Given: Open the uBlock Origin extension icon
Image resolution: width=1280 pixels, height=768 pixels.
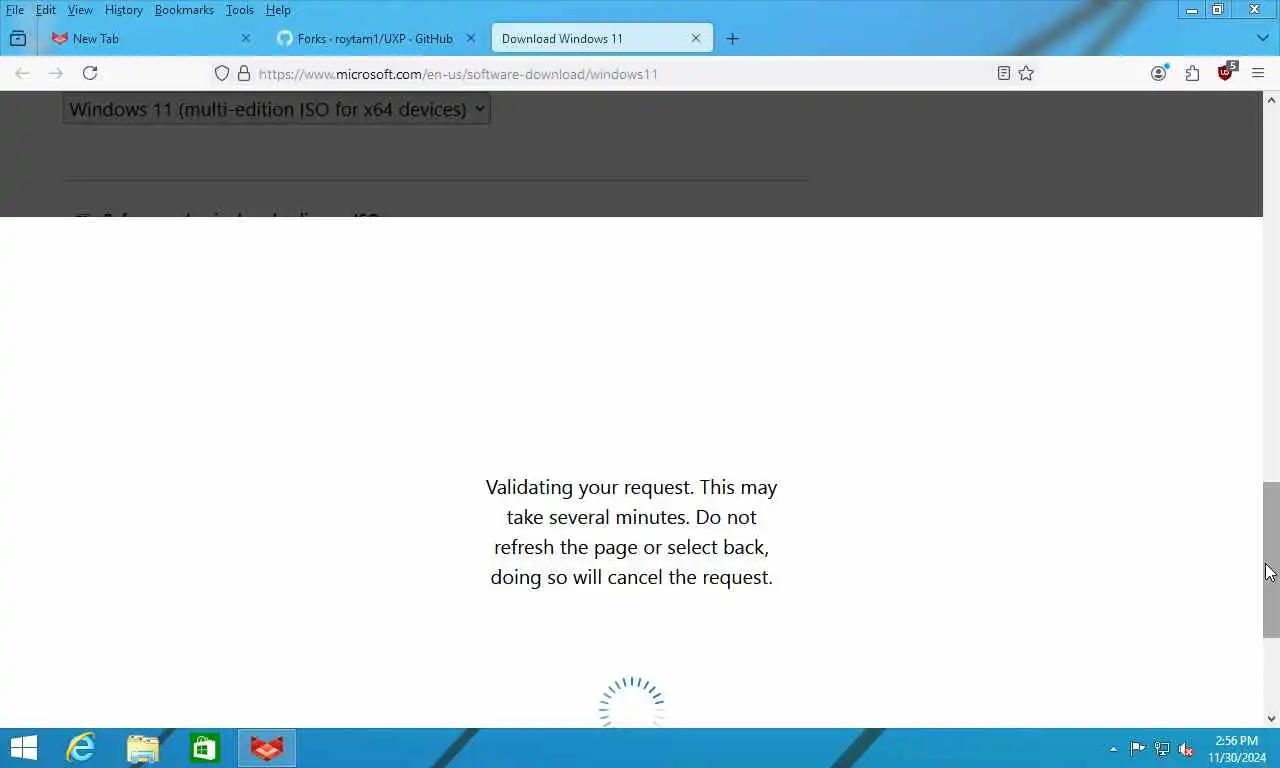Looking at the screenshot, I should pyautogui.click(x=1226, y=72).
